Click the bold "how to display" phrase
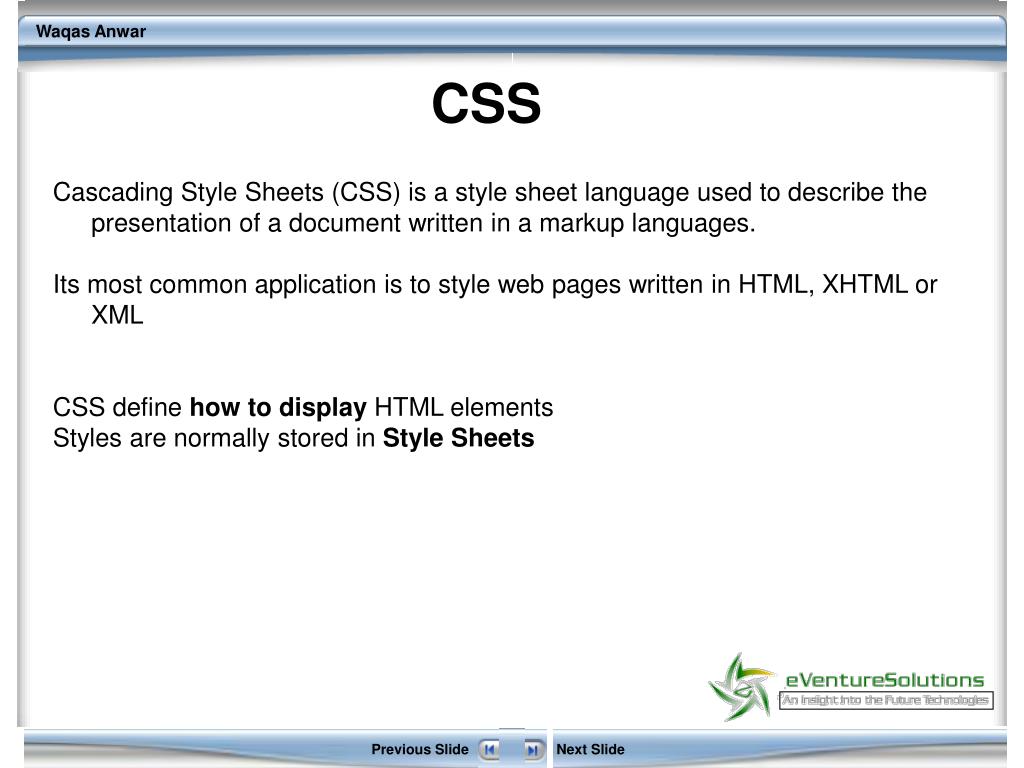This screenshot has width=1024, height=768. (x=278, y=408)
